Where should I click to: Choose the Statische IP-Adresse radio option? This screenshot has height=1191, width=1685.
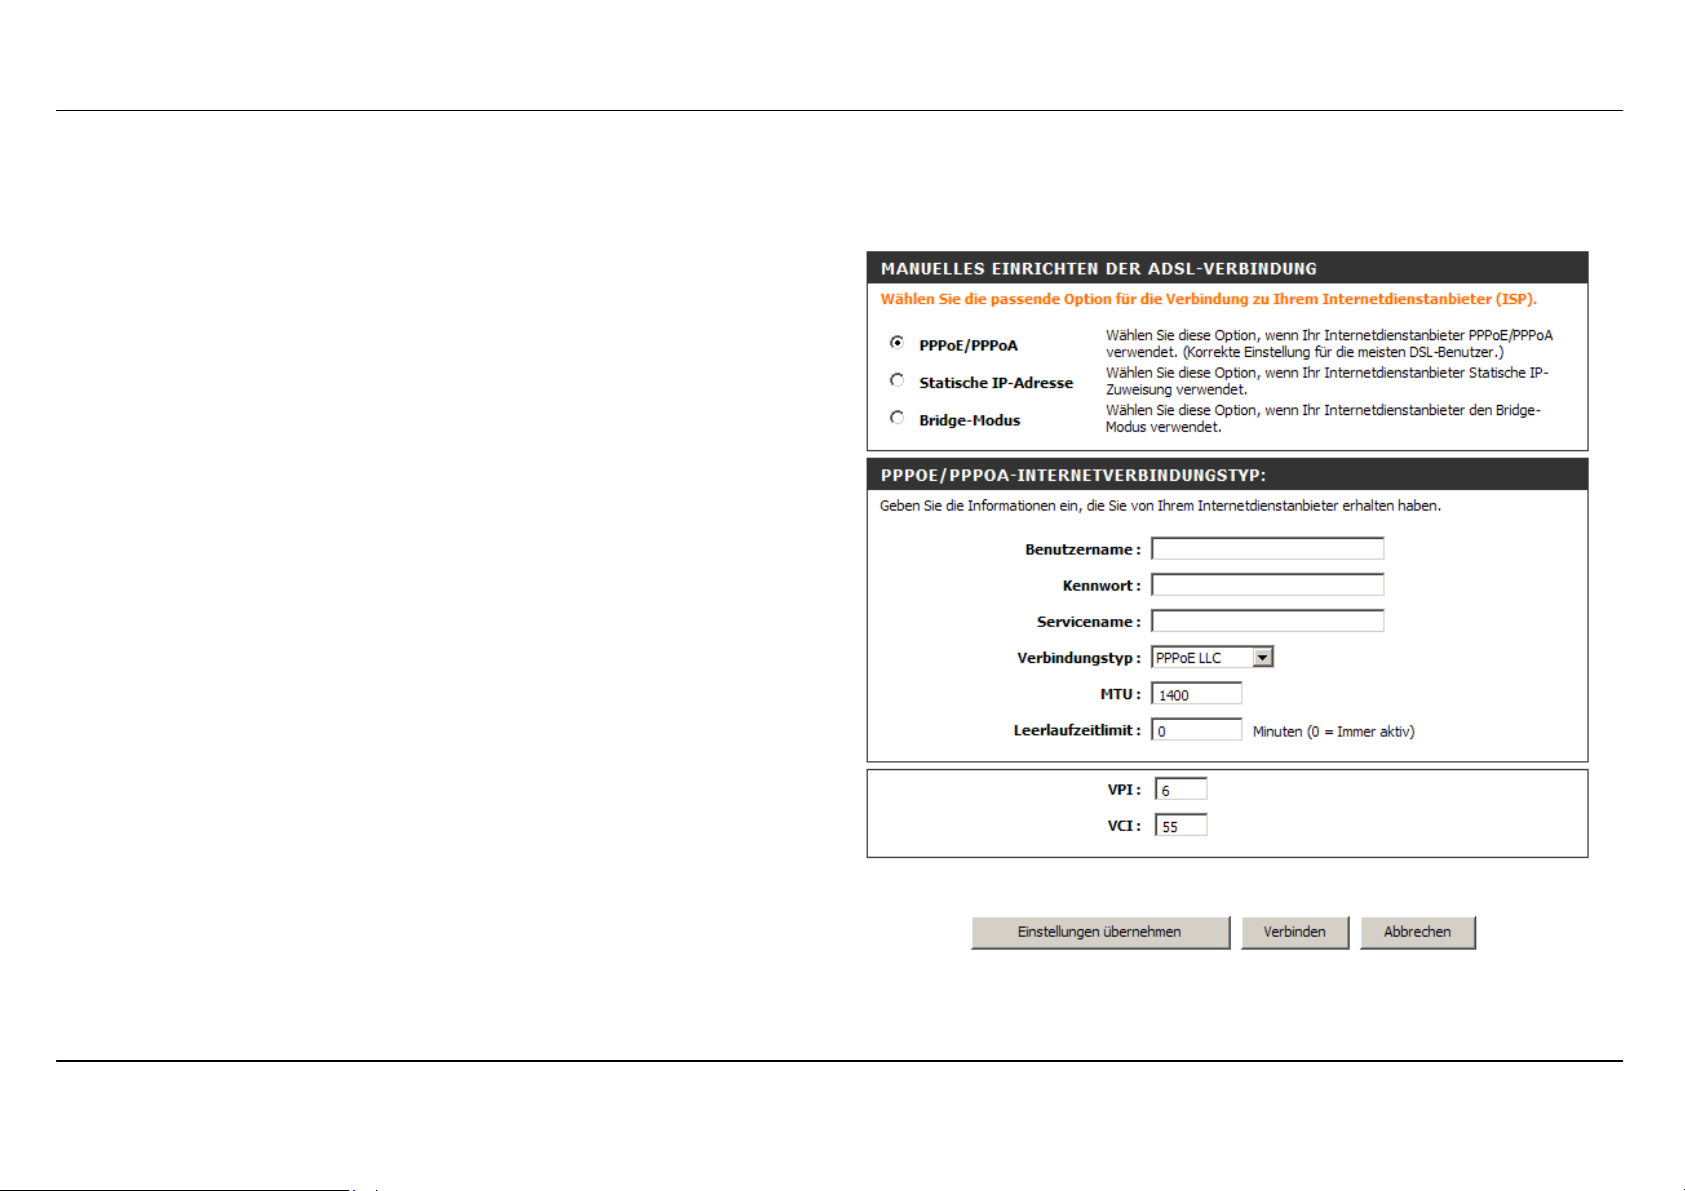pos(897,380)
